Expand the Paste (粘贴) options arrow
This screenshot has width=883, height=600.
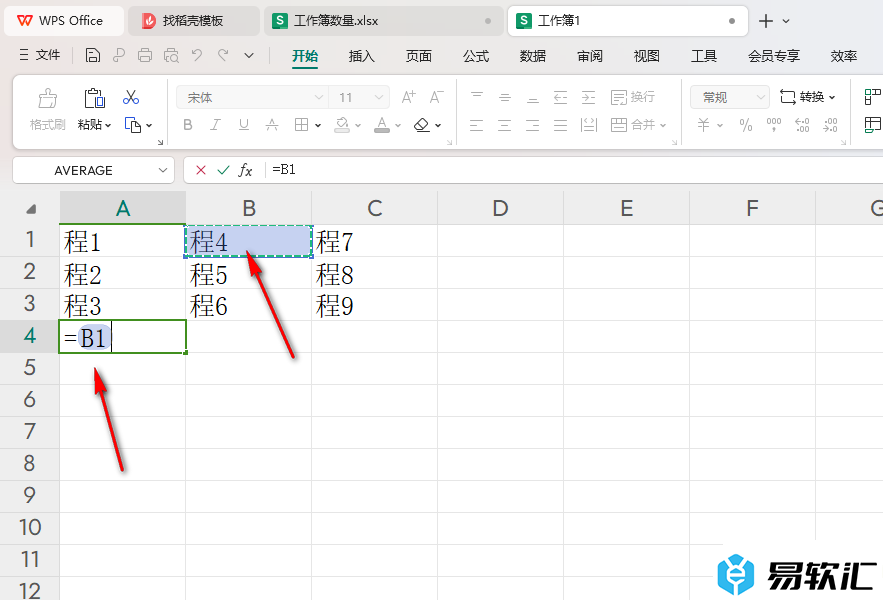click(108, 125)
